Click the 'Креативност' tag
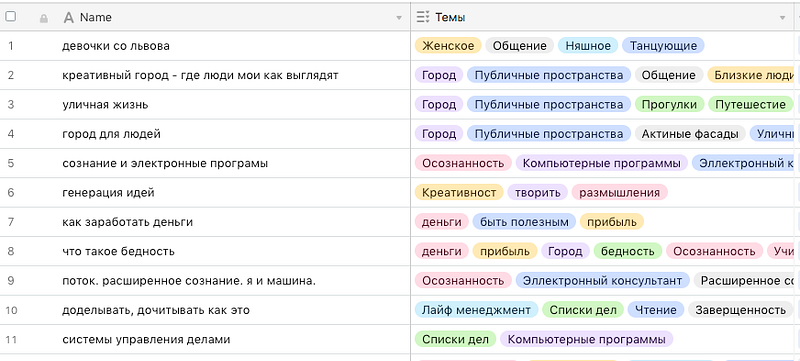800x361 pixels. (x=459, y=193)
